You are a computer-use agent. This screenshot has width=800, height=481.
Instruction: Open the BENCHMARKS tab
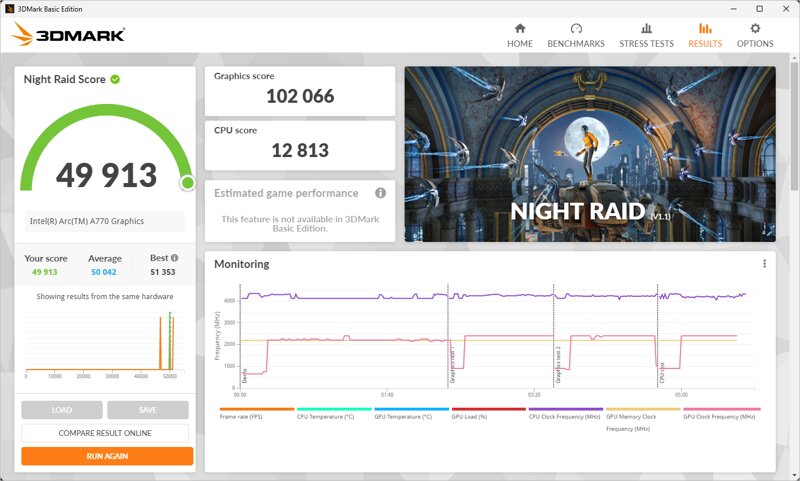click(x=576, y=36)
